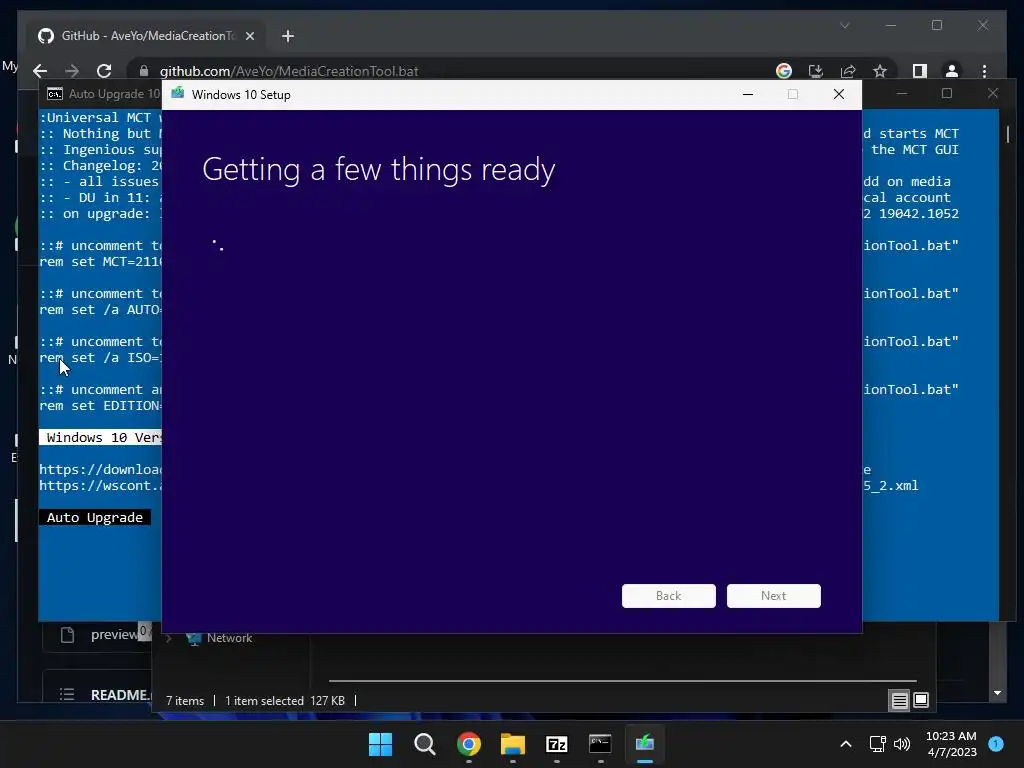Click the preview file icon on GitHub
The image size is (1024, 768).
(67, 635)
